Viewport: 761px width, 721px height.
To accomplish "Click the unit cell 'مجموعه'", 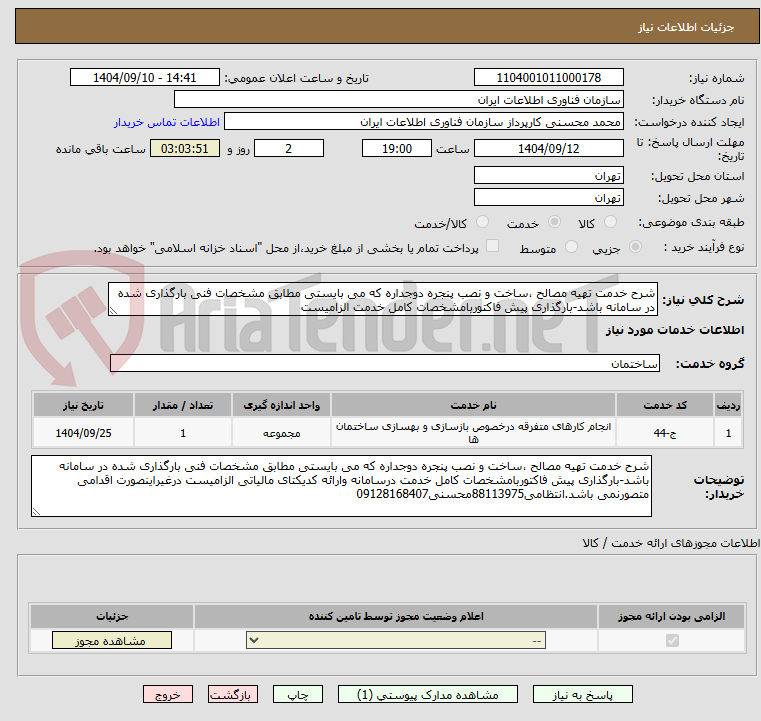I will 281,433.
